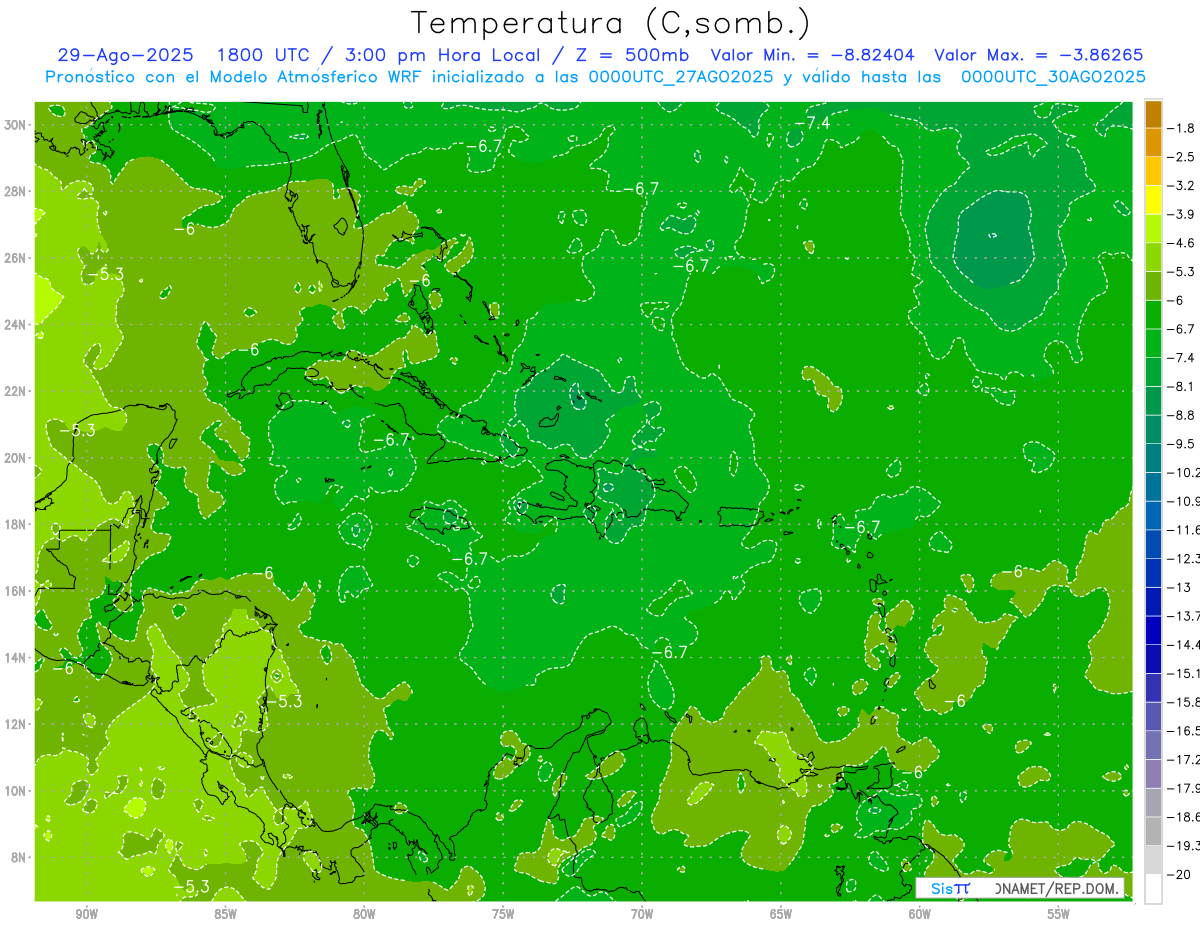
Task: Click "Valor Min. = -8.82404" in header
Action: point(814,55)
